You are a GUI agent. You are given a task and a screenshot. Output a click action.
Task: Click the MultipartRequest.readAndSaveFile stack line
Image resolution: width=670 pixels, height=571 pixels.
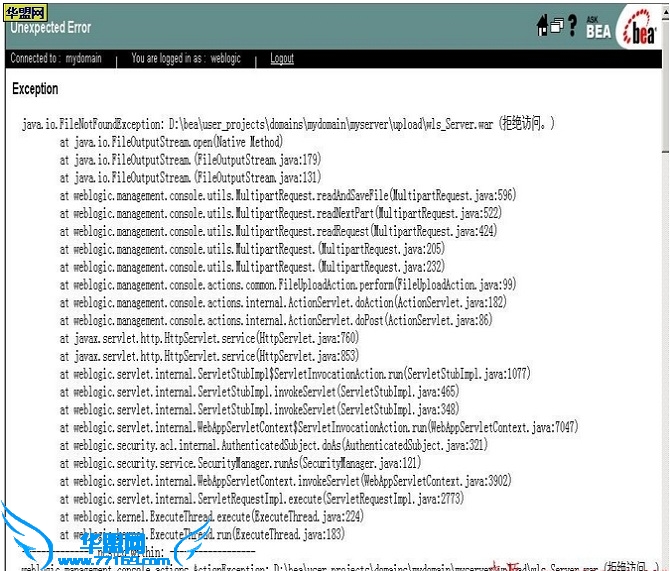click(288, 195)
